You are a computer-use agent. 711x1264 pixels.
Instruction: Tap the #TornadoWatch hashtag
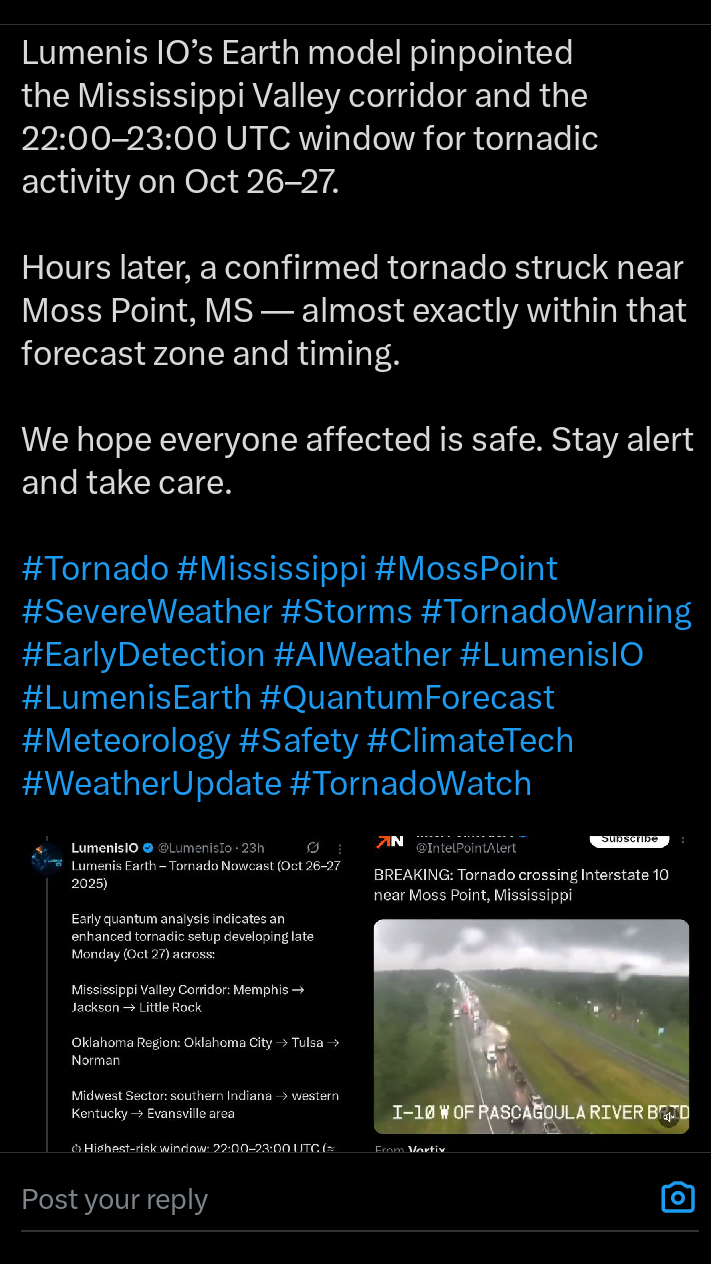(410, 783)
